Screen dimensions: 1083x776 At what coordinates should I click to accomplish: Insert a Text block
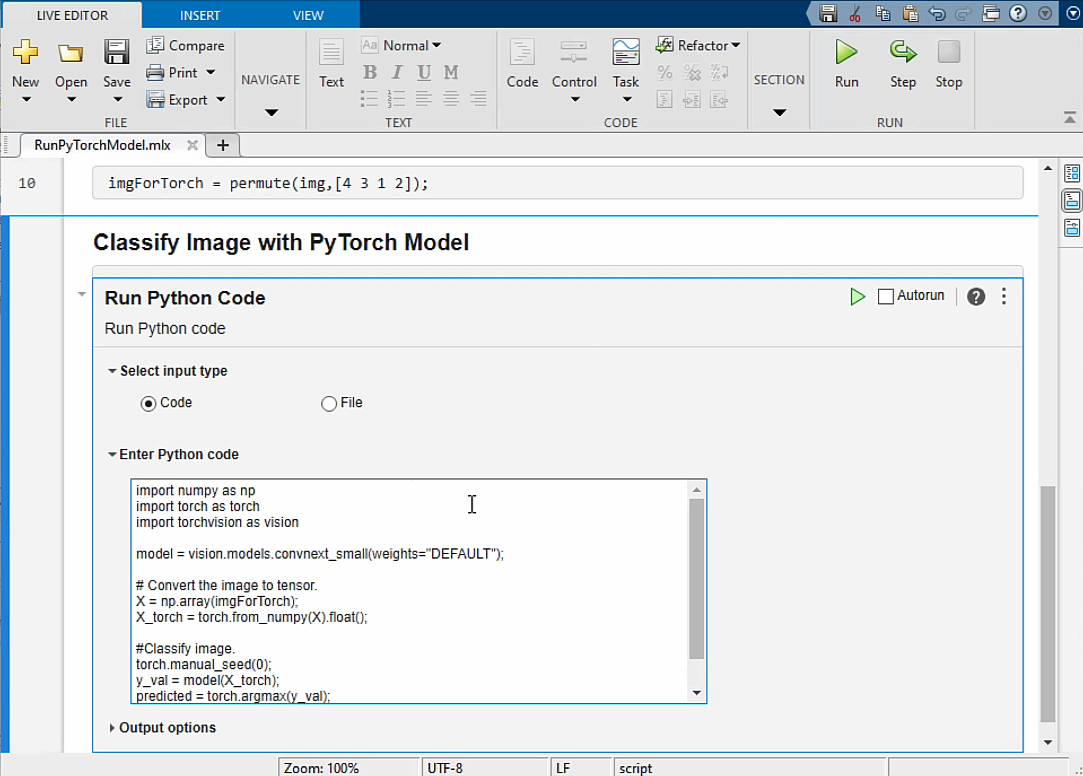pos(331,64)
